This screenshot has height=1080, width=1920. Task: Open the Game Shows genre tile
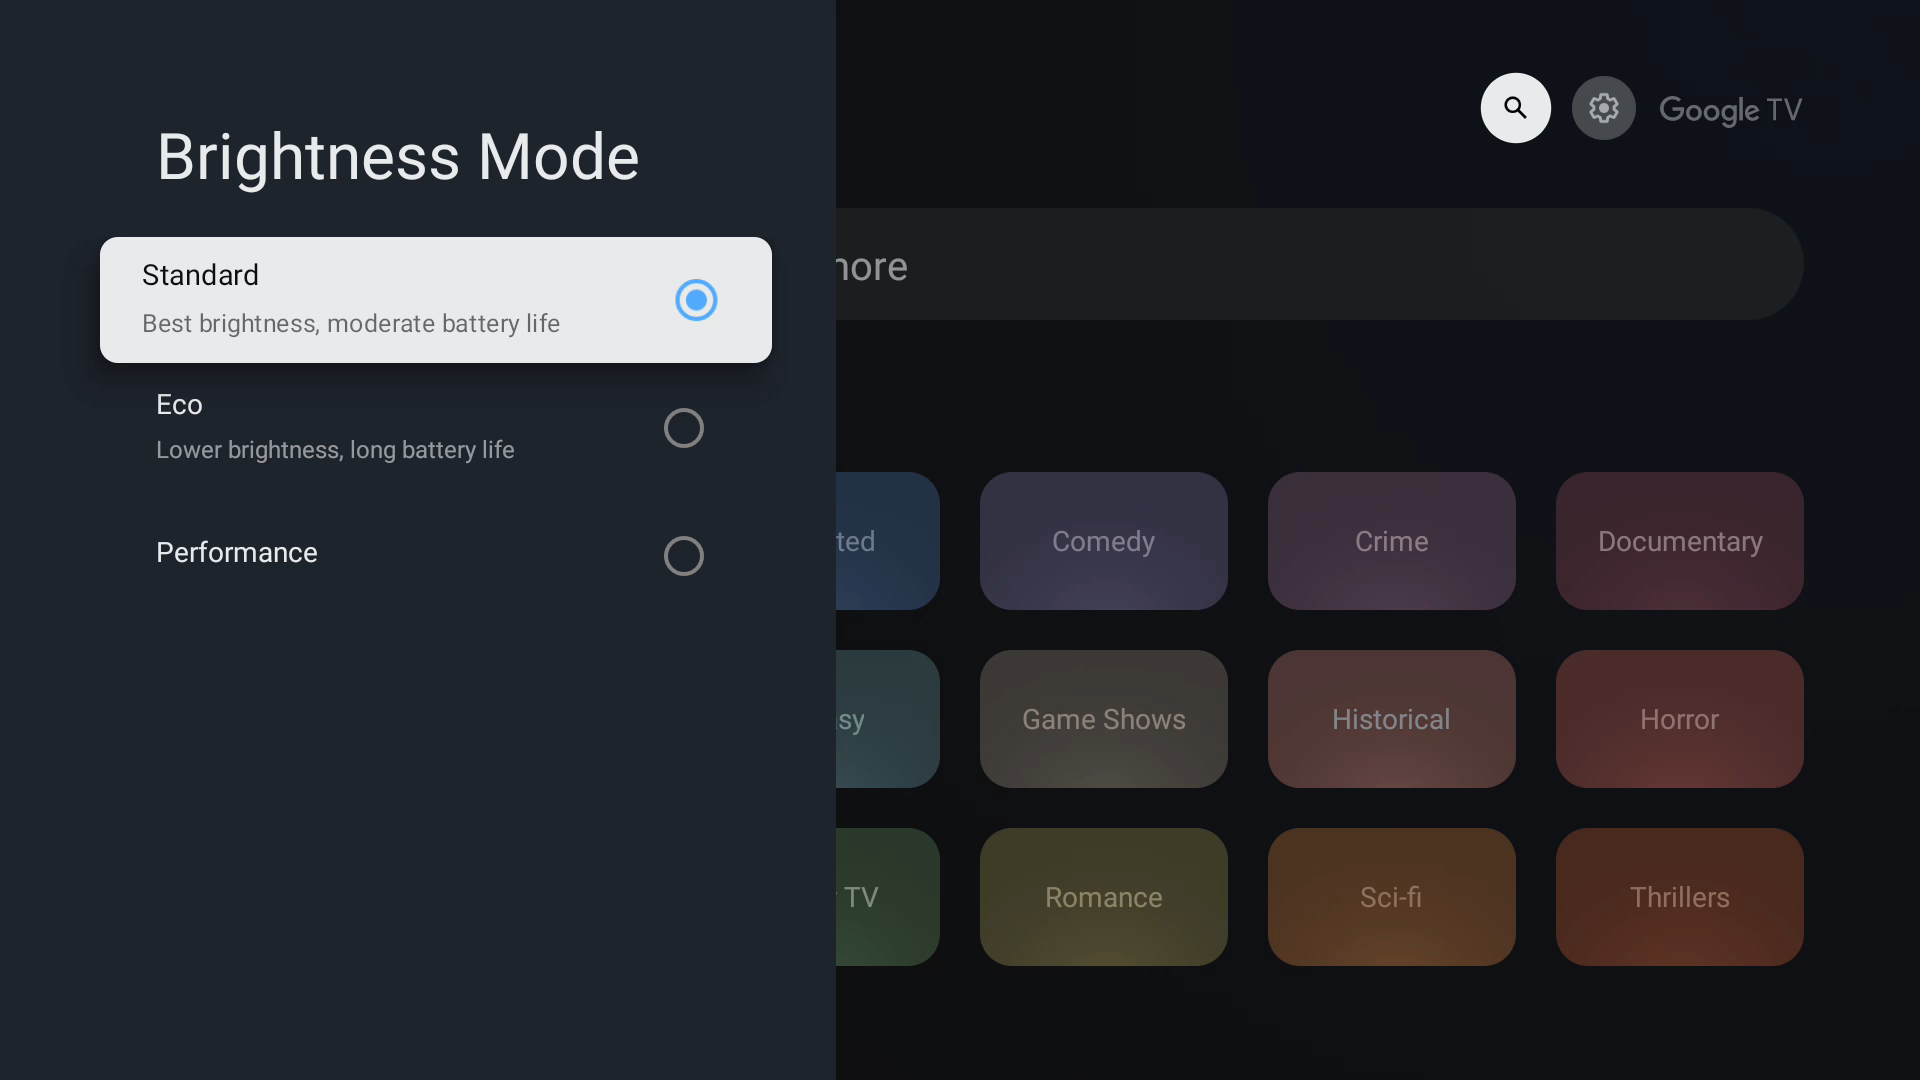click(x=1103, y=719)
